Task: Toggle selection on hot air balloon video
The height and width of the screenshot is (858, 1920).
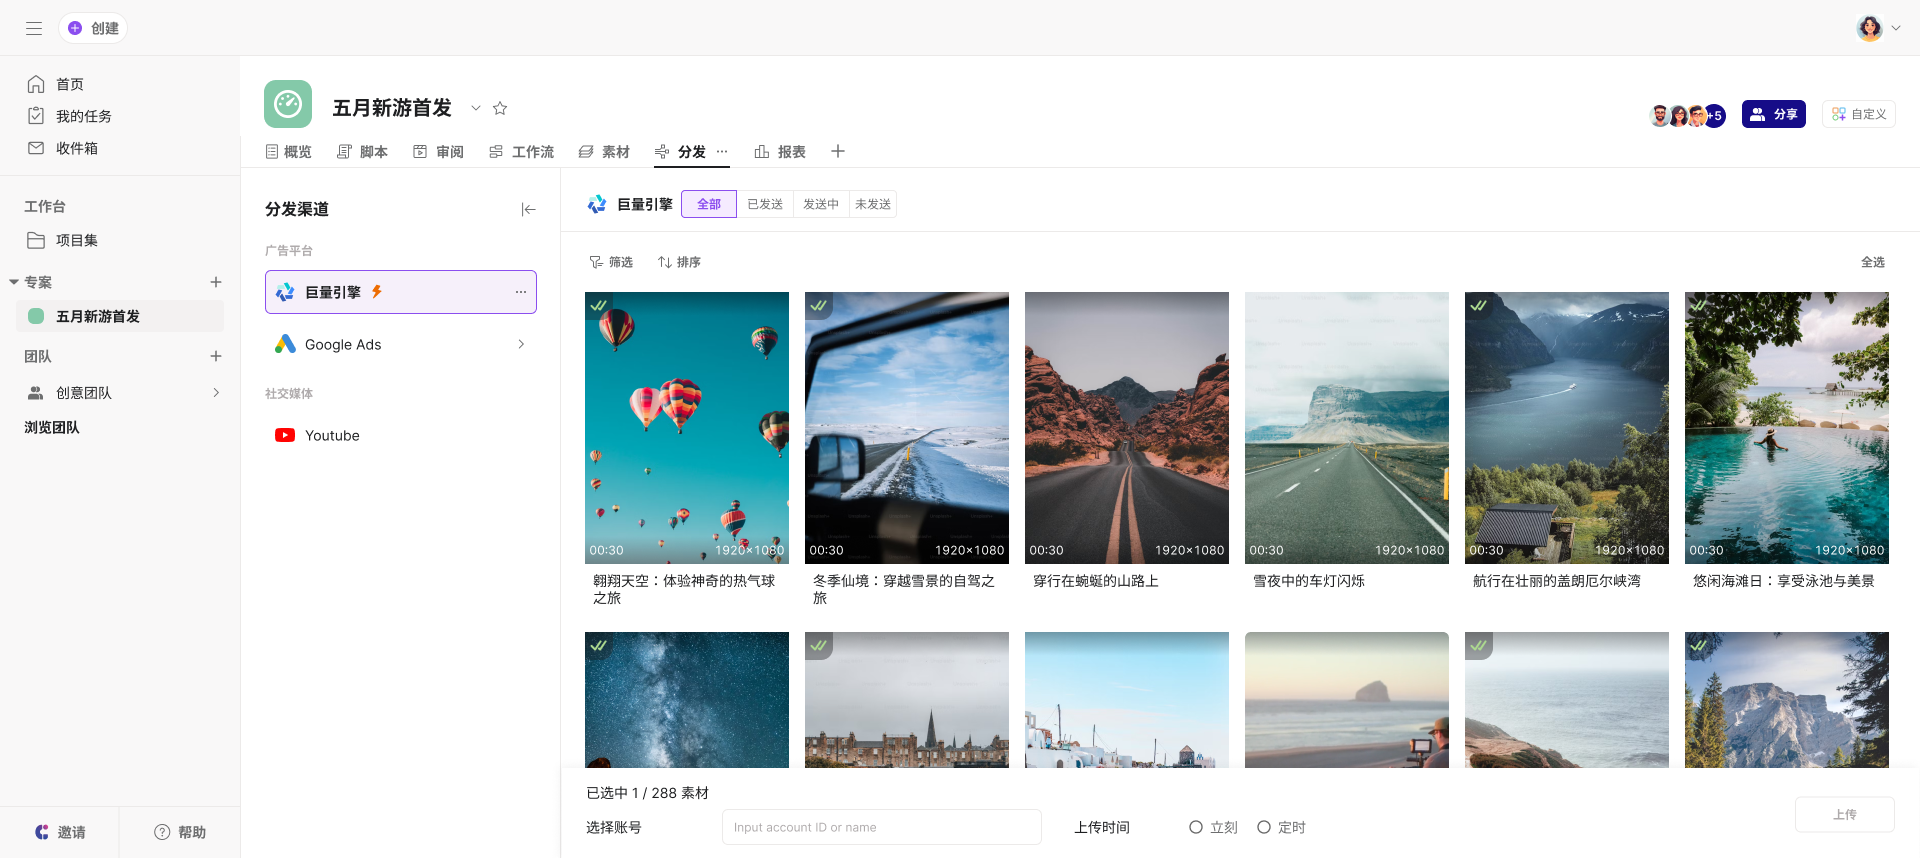Action: tap(599, 306)
